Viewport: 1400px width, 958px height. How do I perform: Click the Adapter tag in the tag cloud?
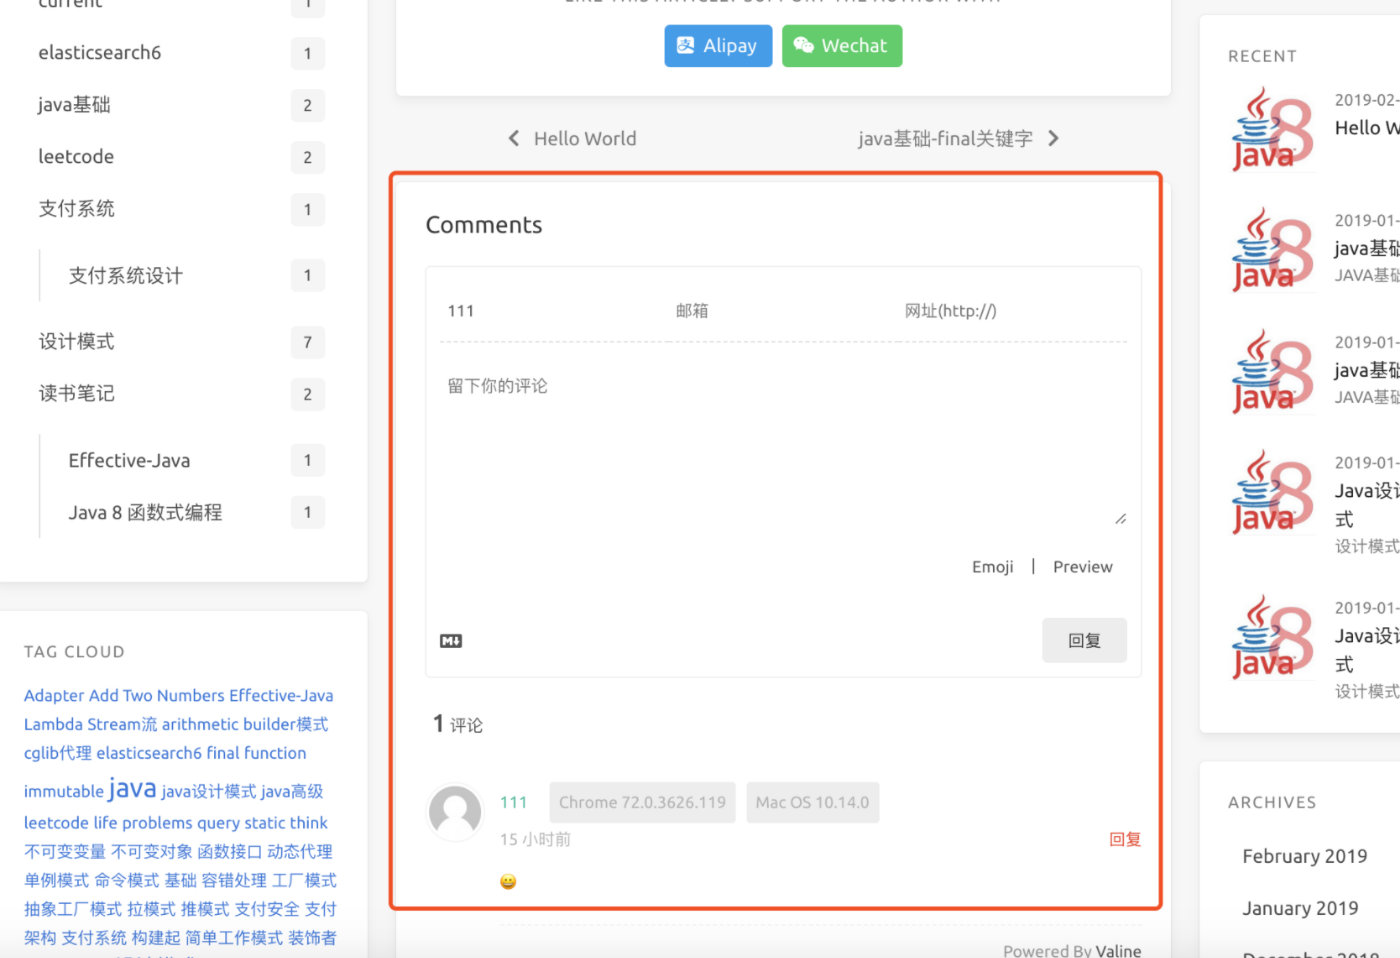click(x=54, y=695)
